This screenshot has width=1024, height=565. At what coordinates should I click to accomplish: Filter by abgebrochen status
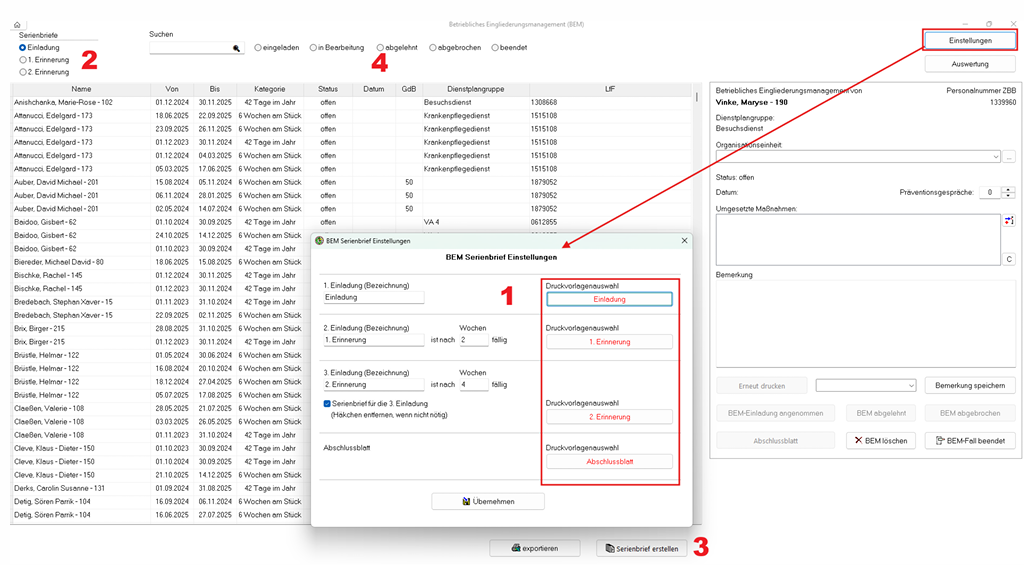point(433,48)
